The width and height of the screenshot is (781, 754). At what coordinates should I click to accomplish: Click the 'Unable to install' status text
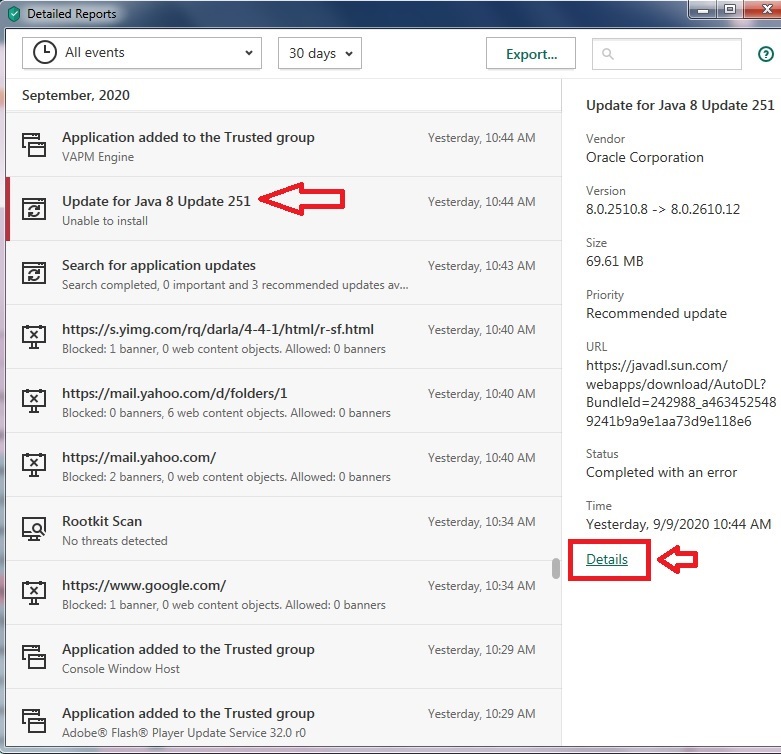pyautogui.click(x=105, y=221)
